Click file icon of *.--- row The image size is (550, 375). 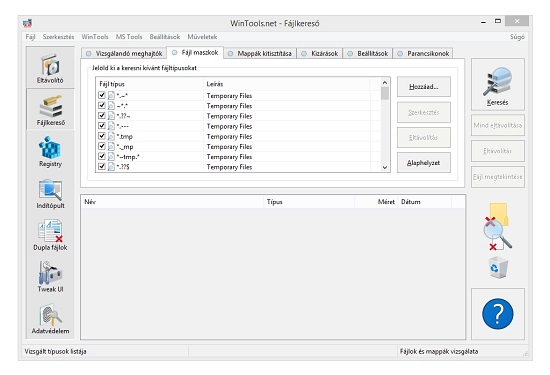tap(111, 126)
